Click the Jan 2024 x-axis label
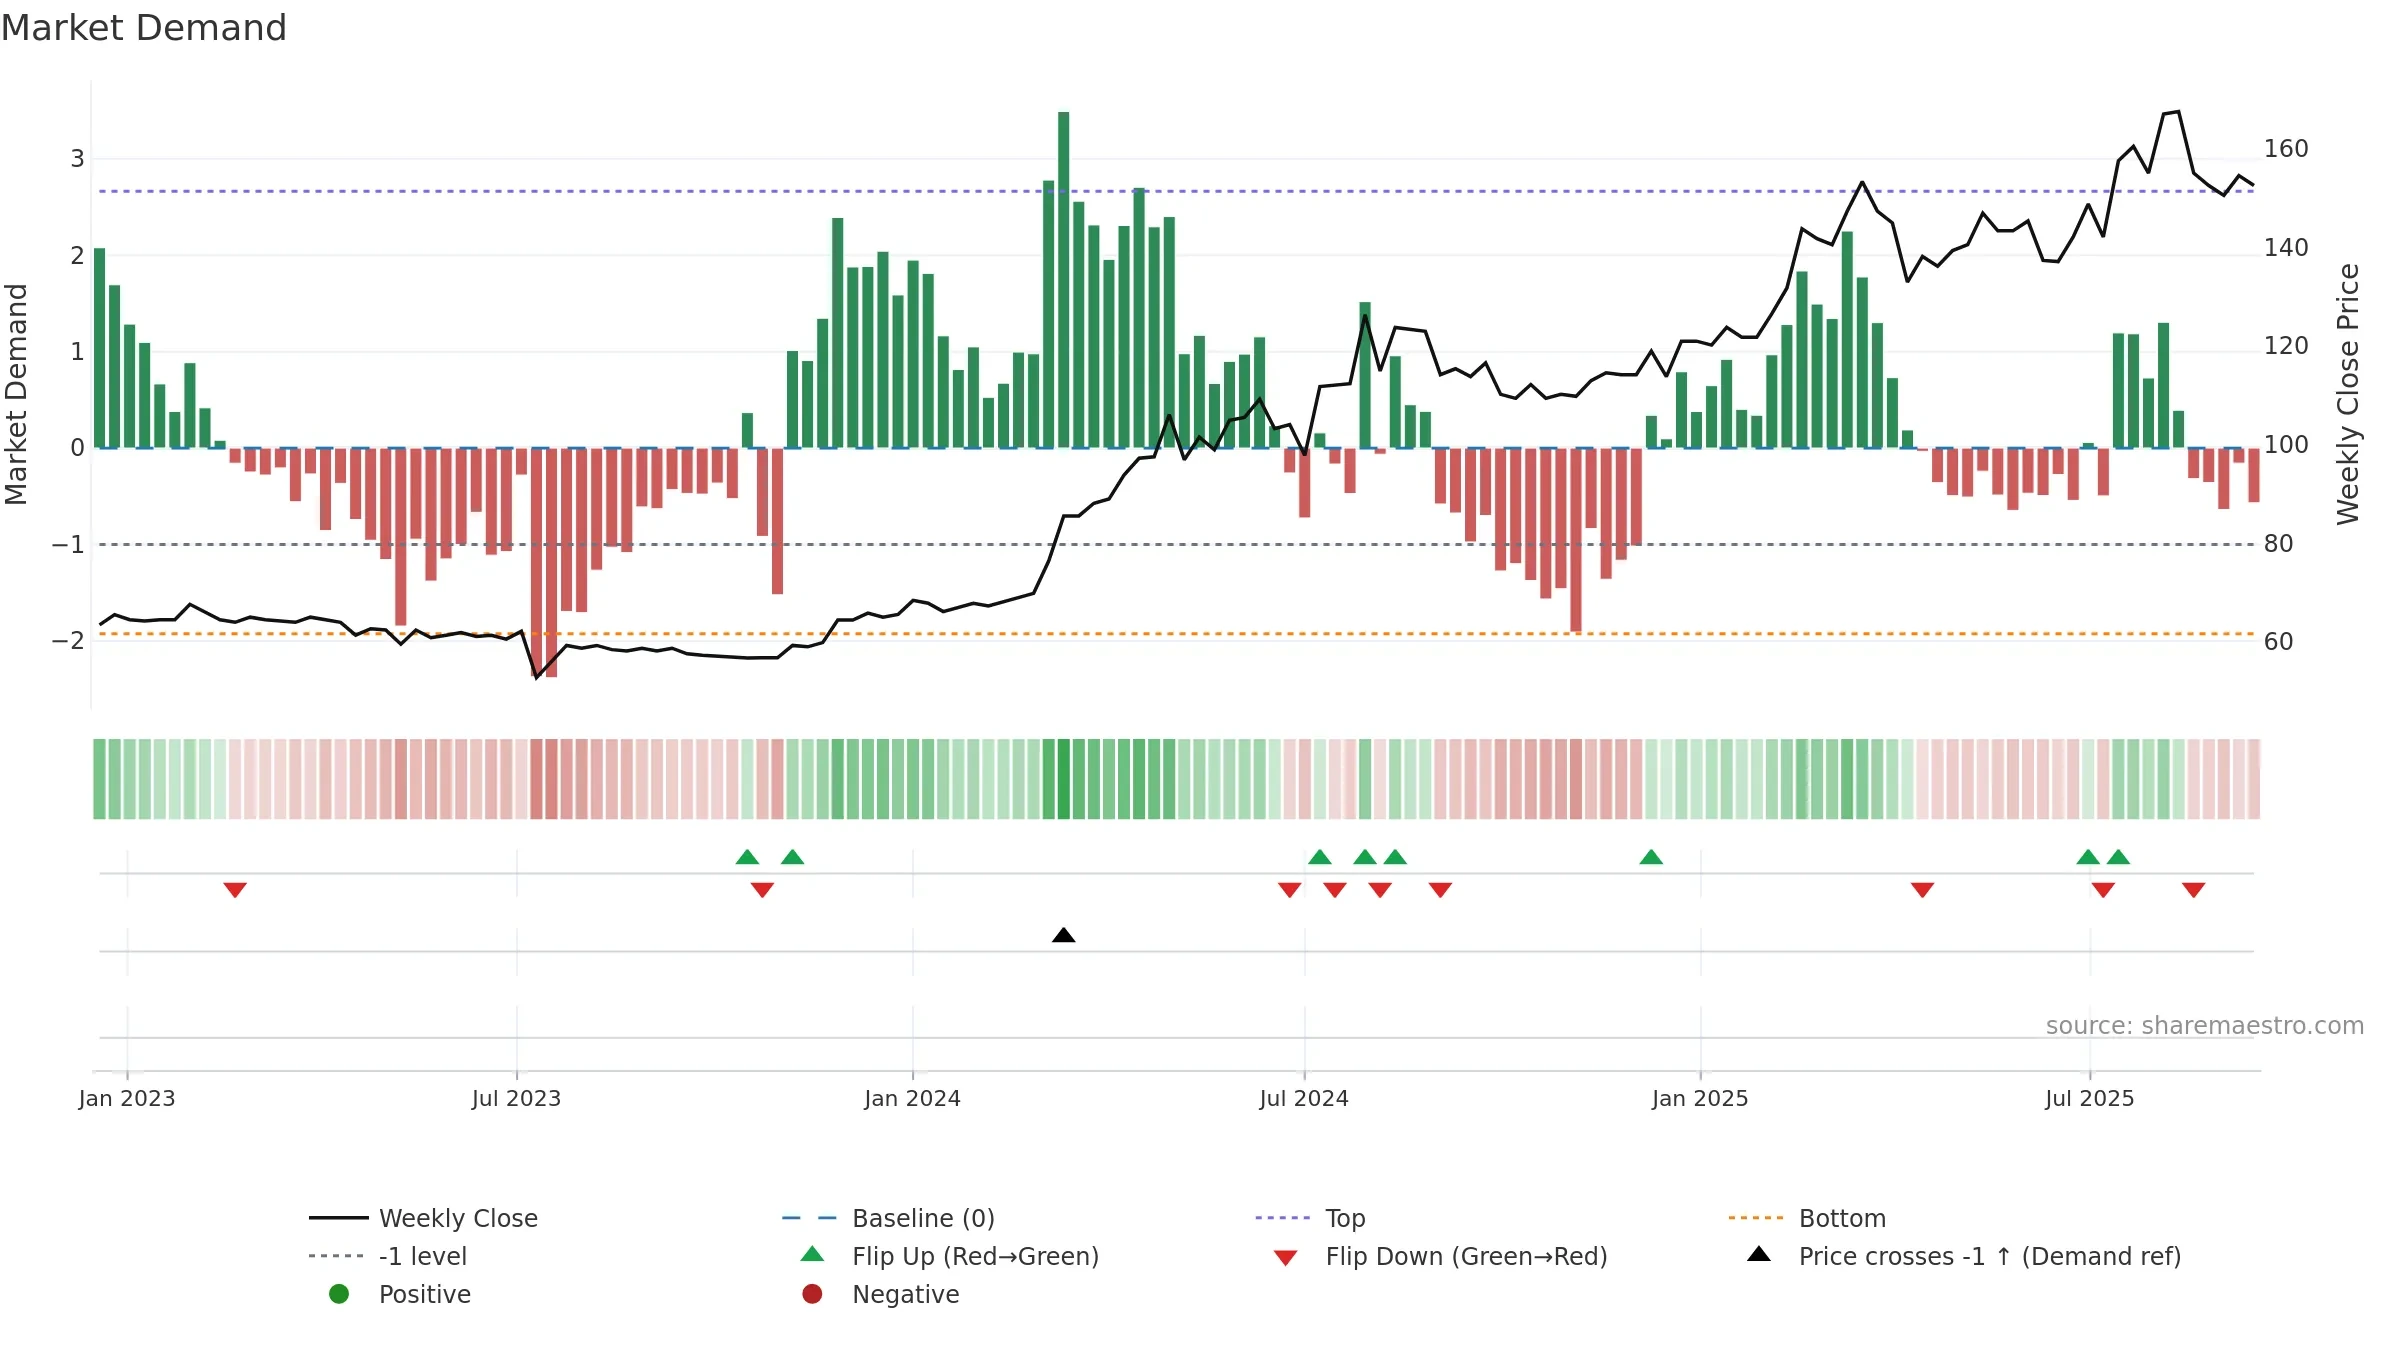 click(x=912, y=1099)
